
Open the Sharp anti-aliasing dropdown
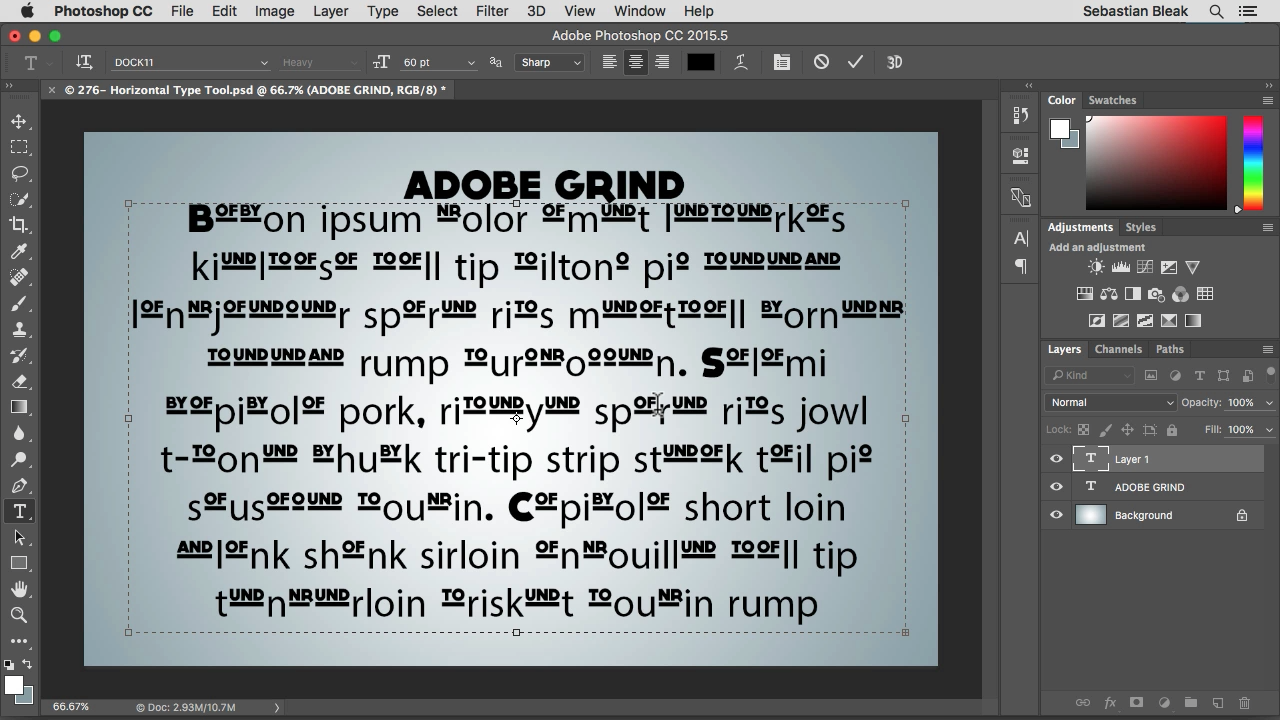(x=550, y=62)
